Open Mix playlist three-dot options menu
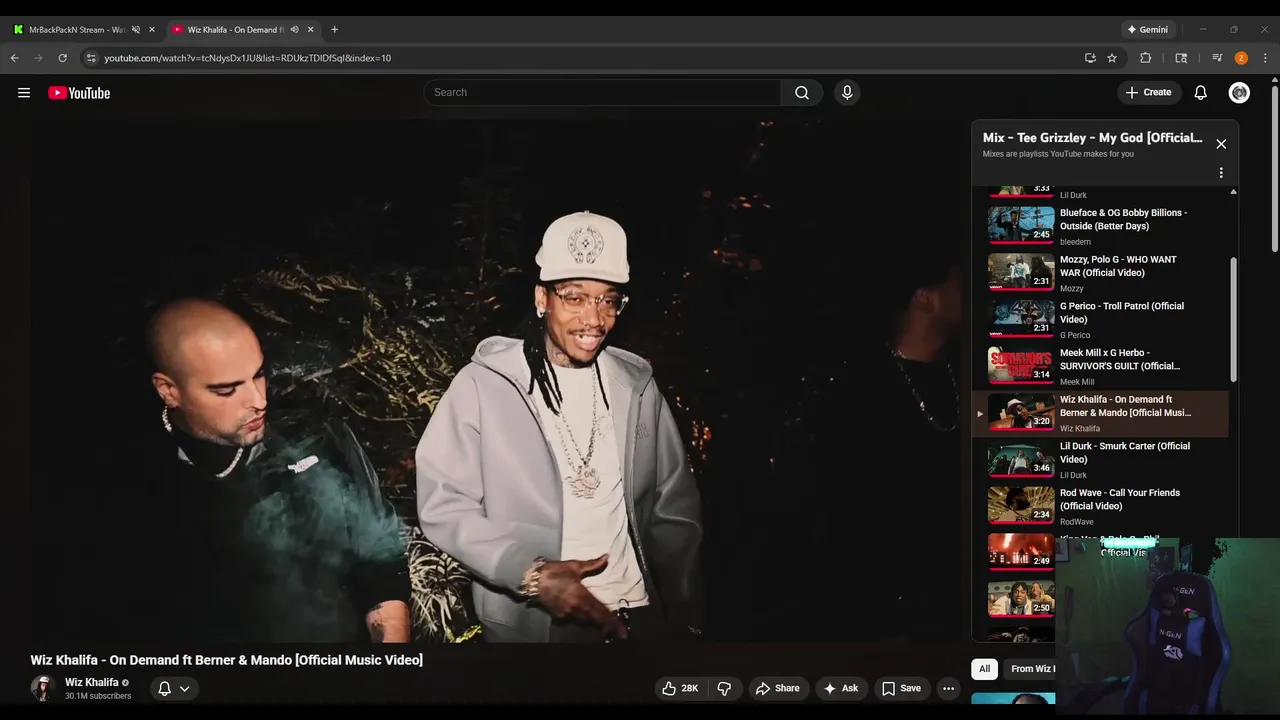1280x720 pixels. 1221,173
